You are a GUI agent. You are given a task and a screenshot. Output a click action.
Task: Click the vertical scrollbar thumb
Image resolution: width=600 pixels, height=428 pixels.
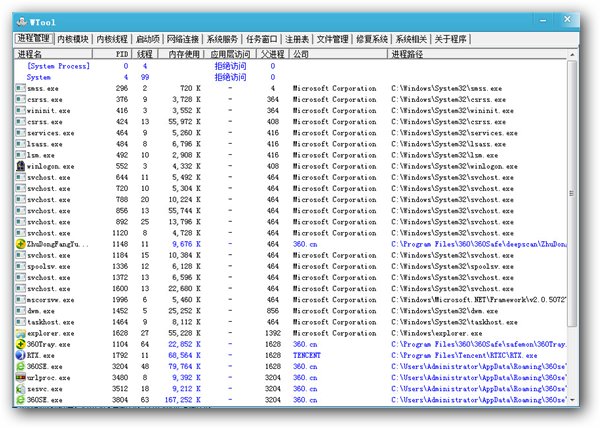(x=572, y=193)
